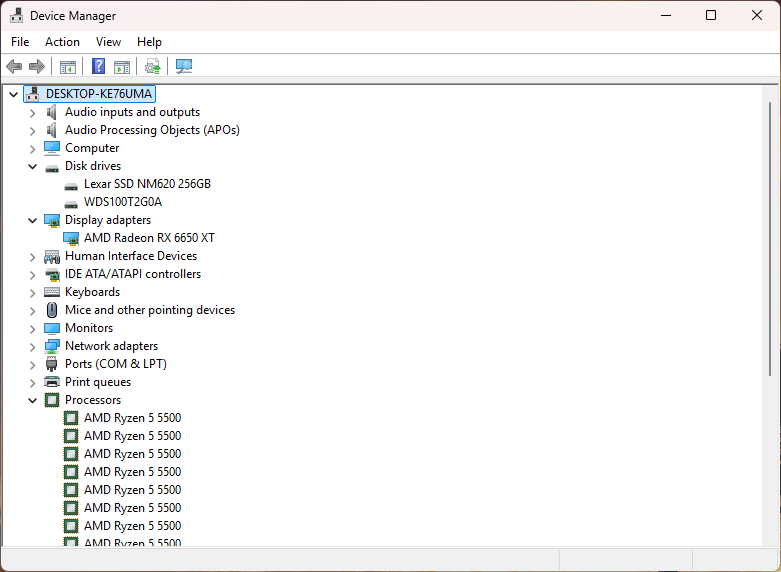The width and height of the screenshot is (781, 572).
Task: Click the icon beside AMD Radeon RX 6650 XT
Action: coord(71,238)
